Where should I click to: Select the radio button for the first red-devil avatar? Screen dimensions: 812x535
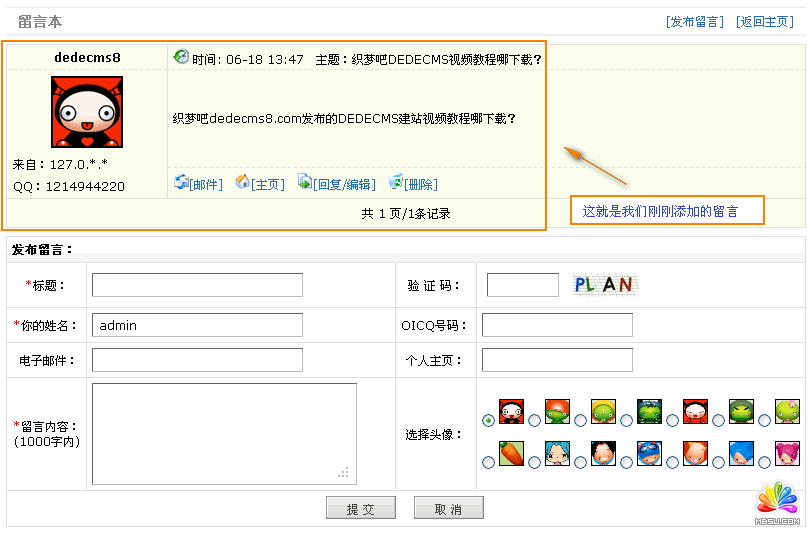click(x=487, y=420)
